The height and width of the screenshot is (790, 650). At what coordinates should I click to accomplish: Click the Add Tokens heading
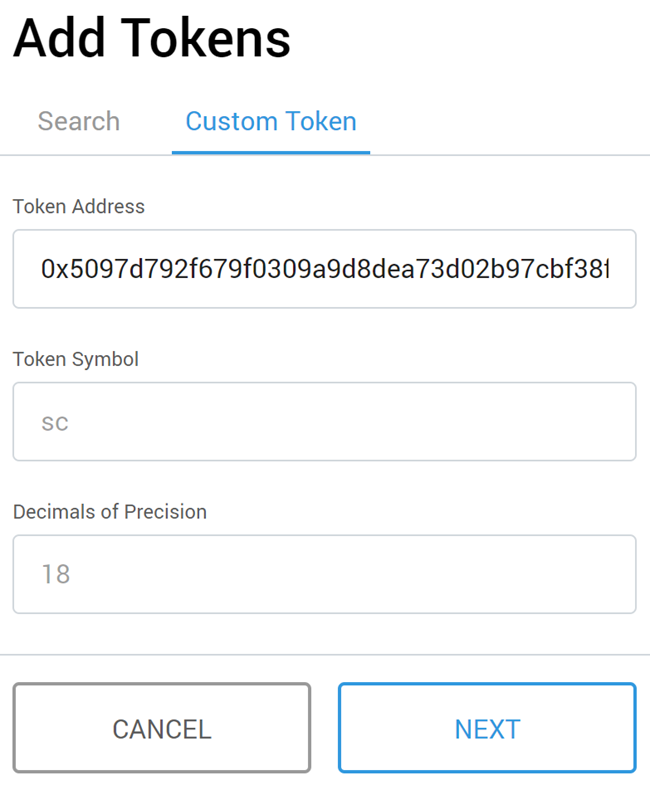click(152, 38)
